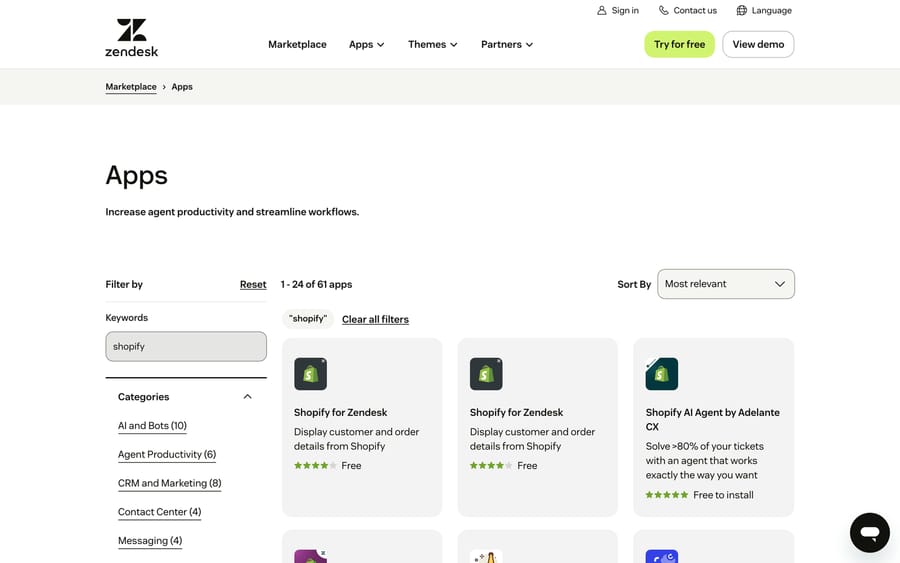
Task: Click the Try for free button
Action: tap(679, 44)
